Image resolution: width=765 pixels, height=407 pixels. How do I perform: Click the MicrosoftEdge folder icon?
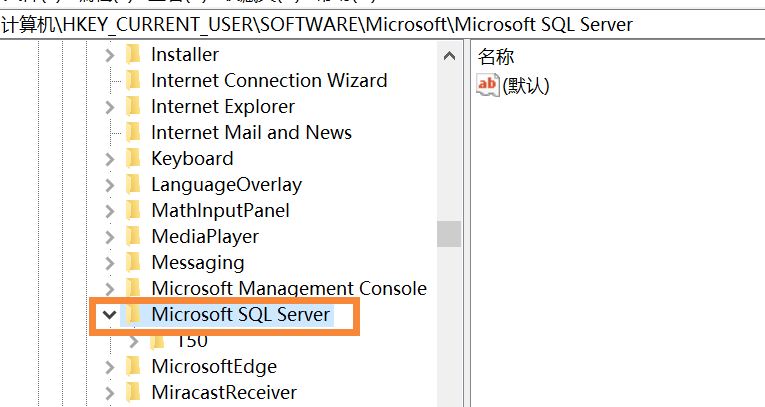[133, 367]
